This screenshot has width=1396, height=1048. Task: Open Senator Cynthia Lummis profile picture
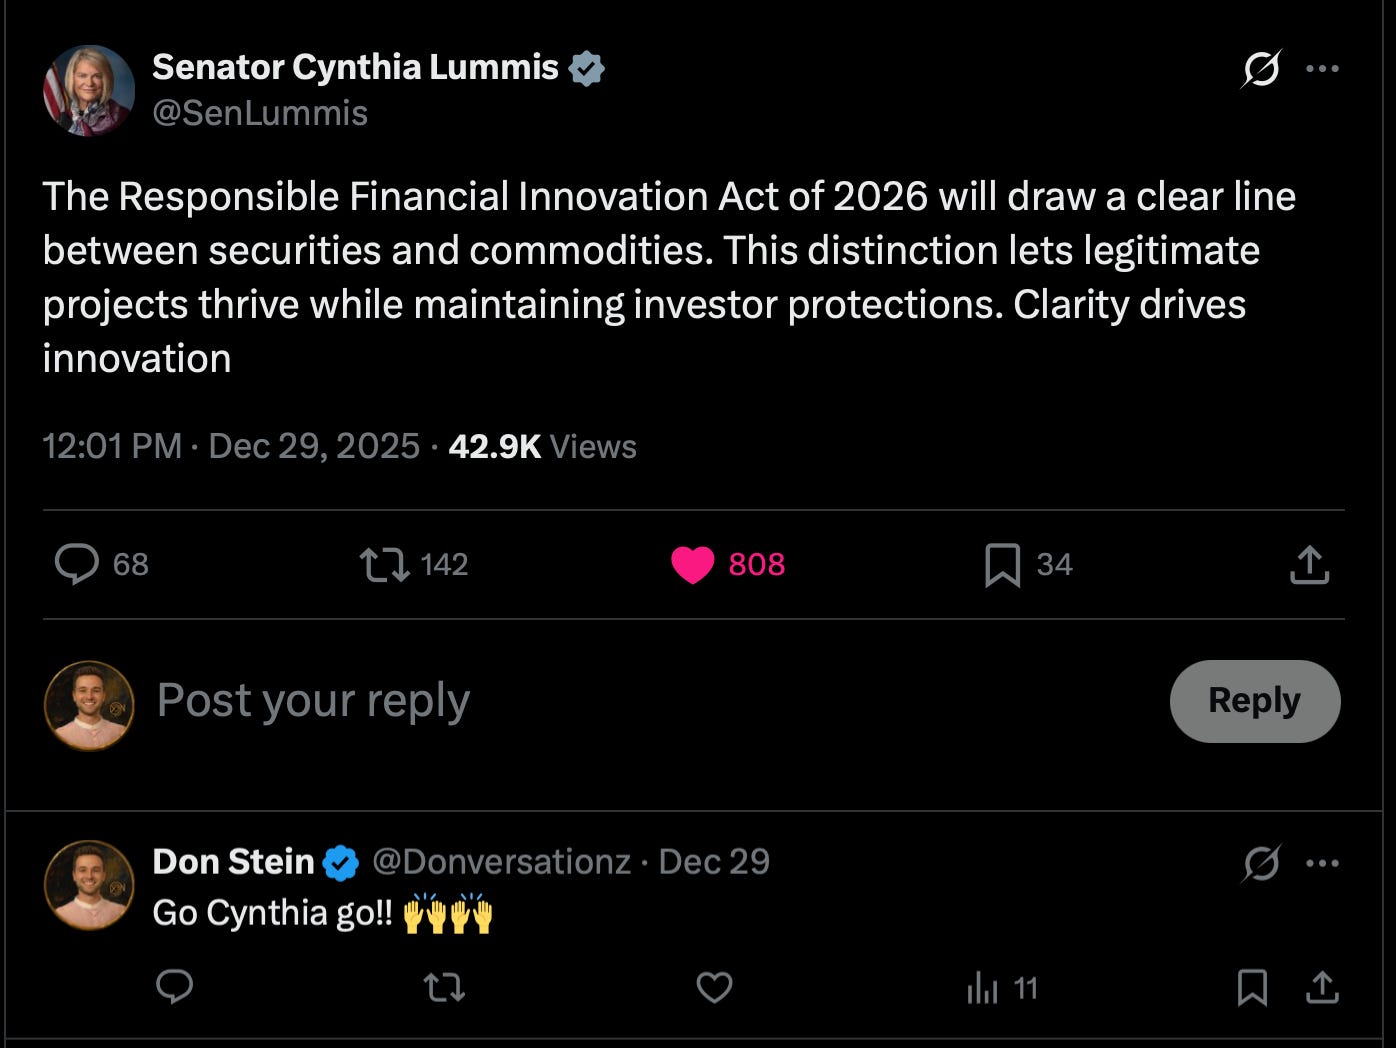(89, 90)
